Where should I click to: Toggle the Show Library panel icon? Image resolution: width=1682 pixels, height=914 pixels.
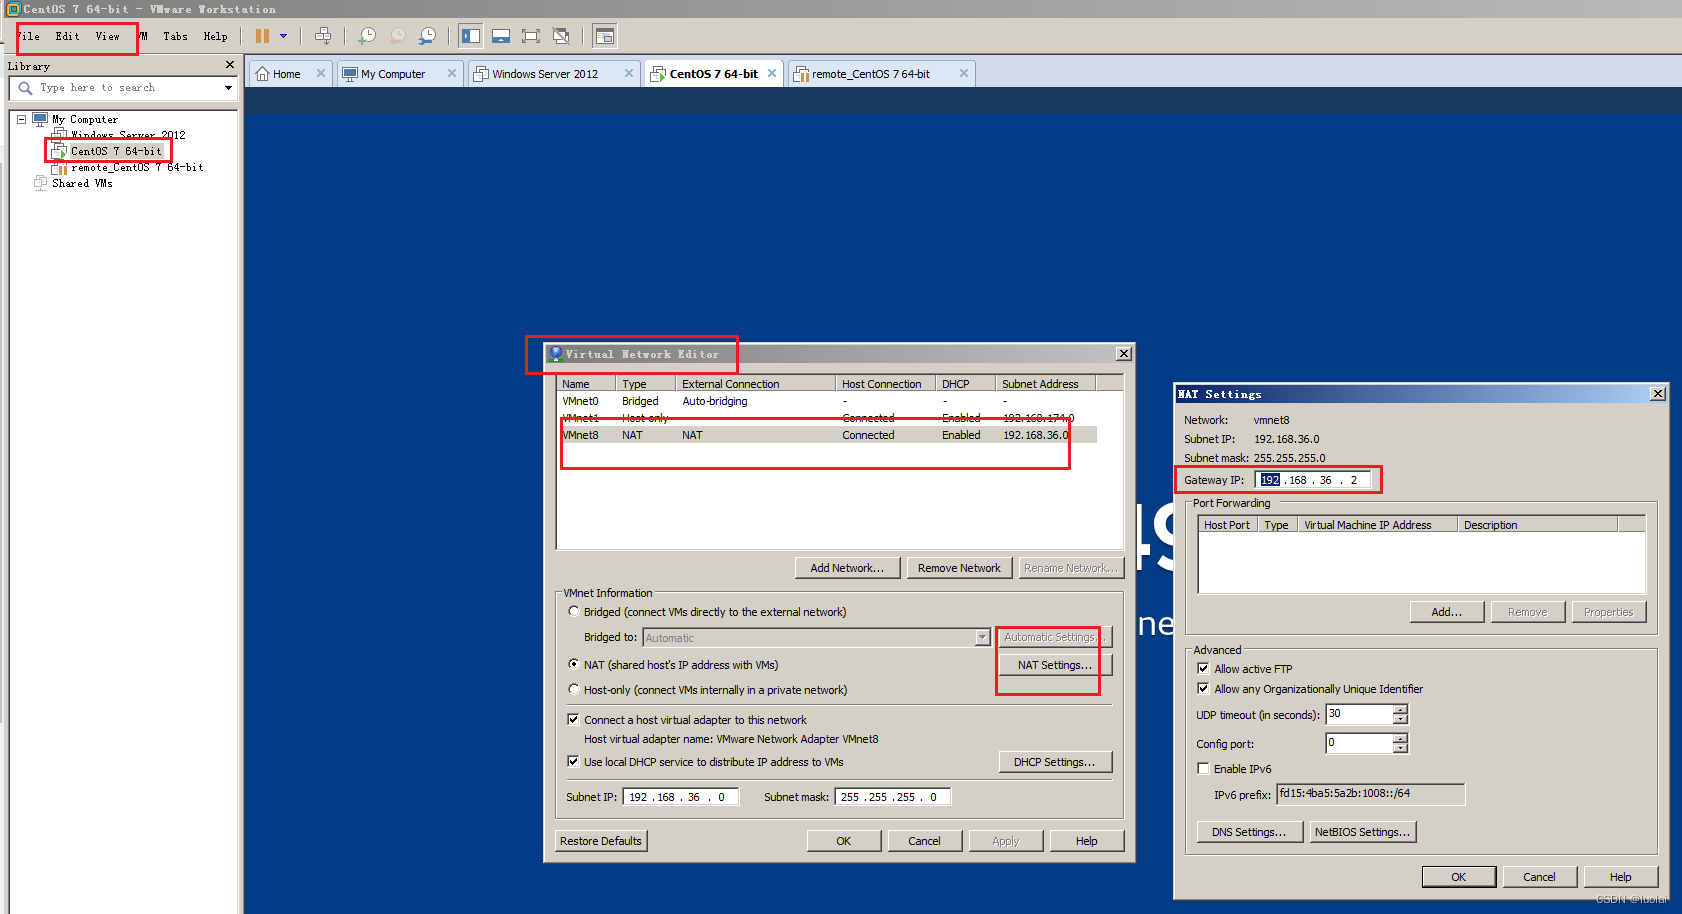(x=470, y=36)
